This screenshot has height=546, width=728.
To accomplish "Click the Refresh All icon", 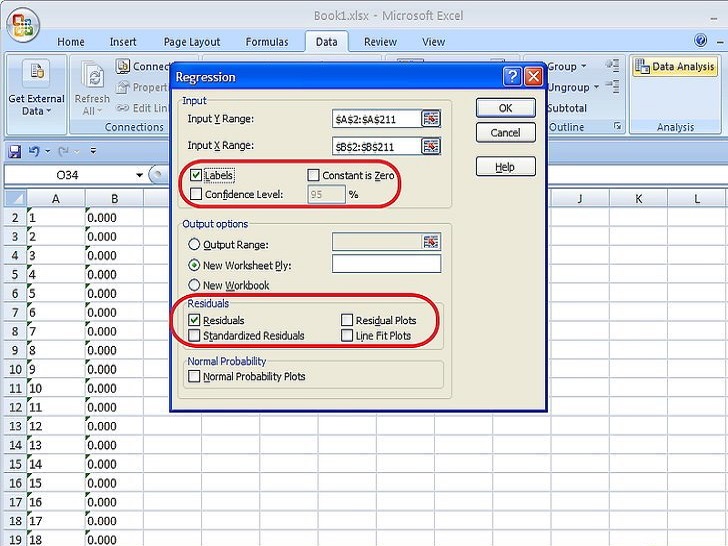I will pos(92,75).
